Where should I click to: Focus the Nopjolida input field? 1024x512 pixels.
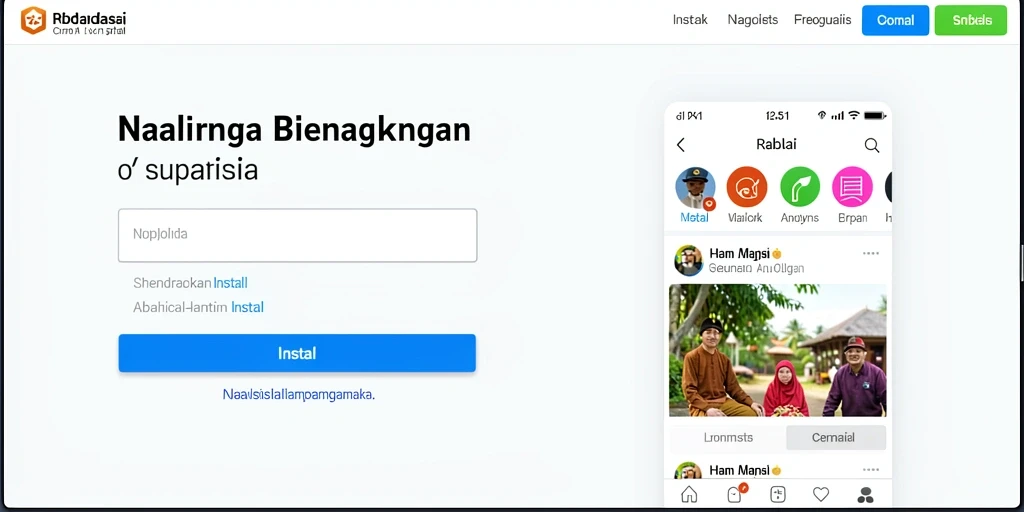297,235
